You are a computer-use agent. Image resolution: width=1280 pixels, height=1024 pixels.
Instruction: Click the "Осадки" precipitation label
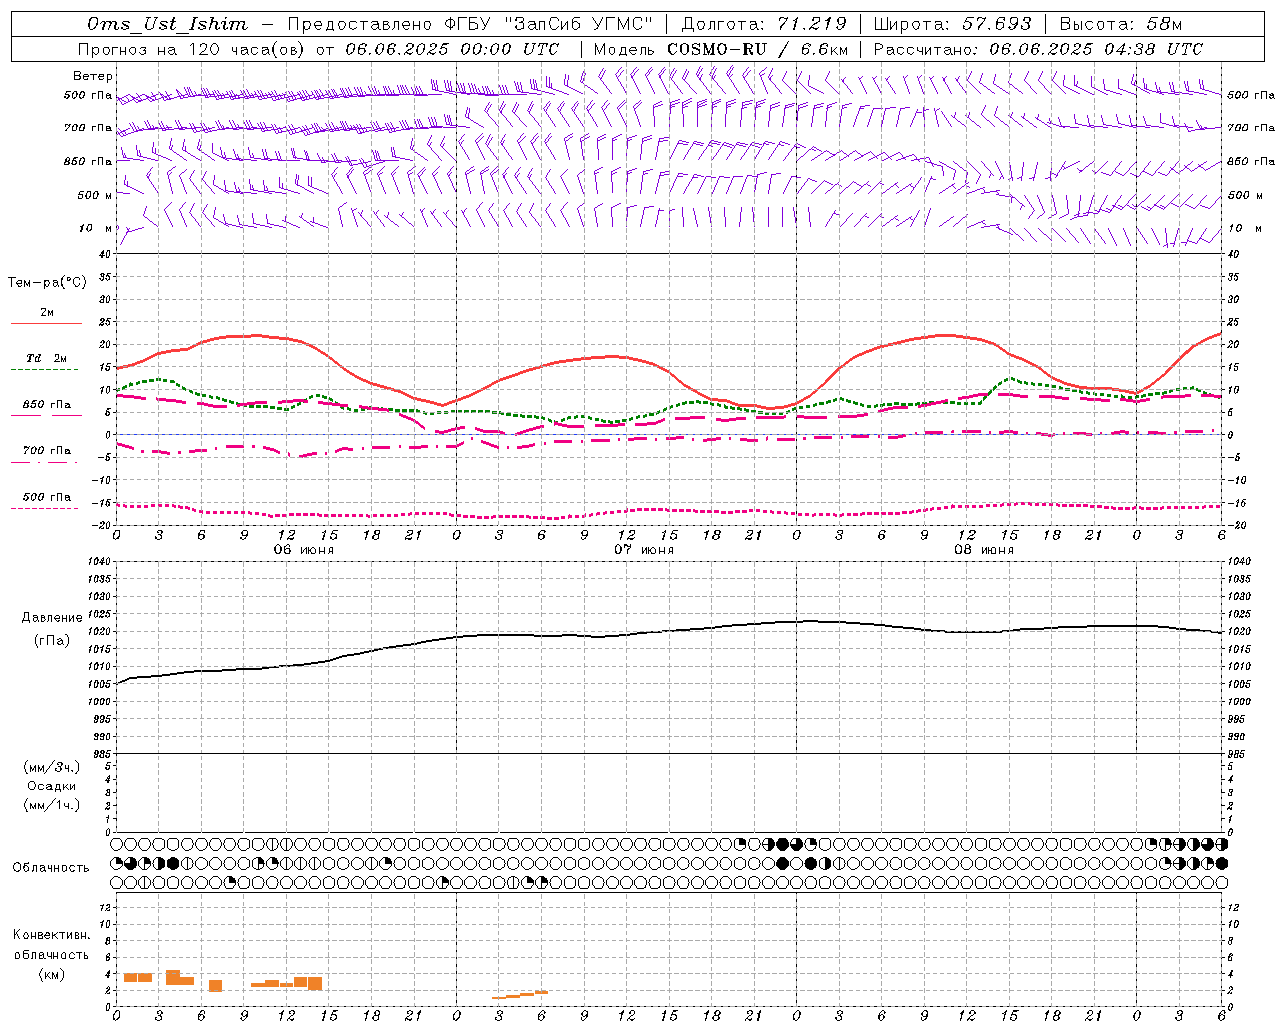(52, 786)
